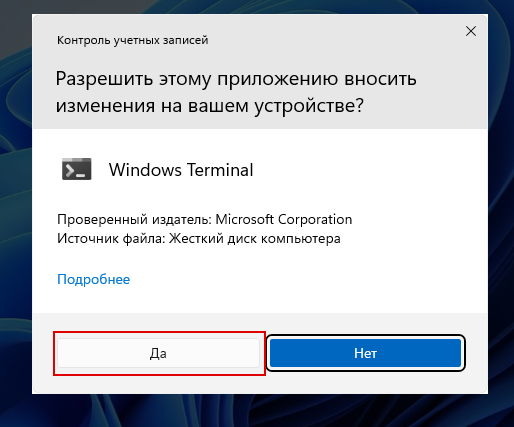The height and width of the screenshot is (427, 514).
Task: Click the Да button to allow changes
Action: click(158, 353)
